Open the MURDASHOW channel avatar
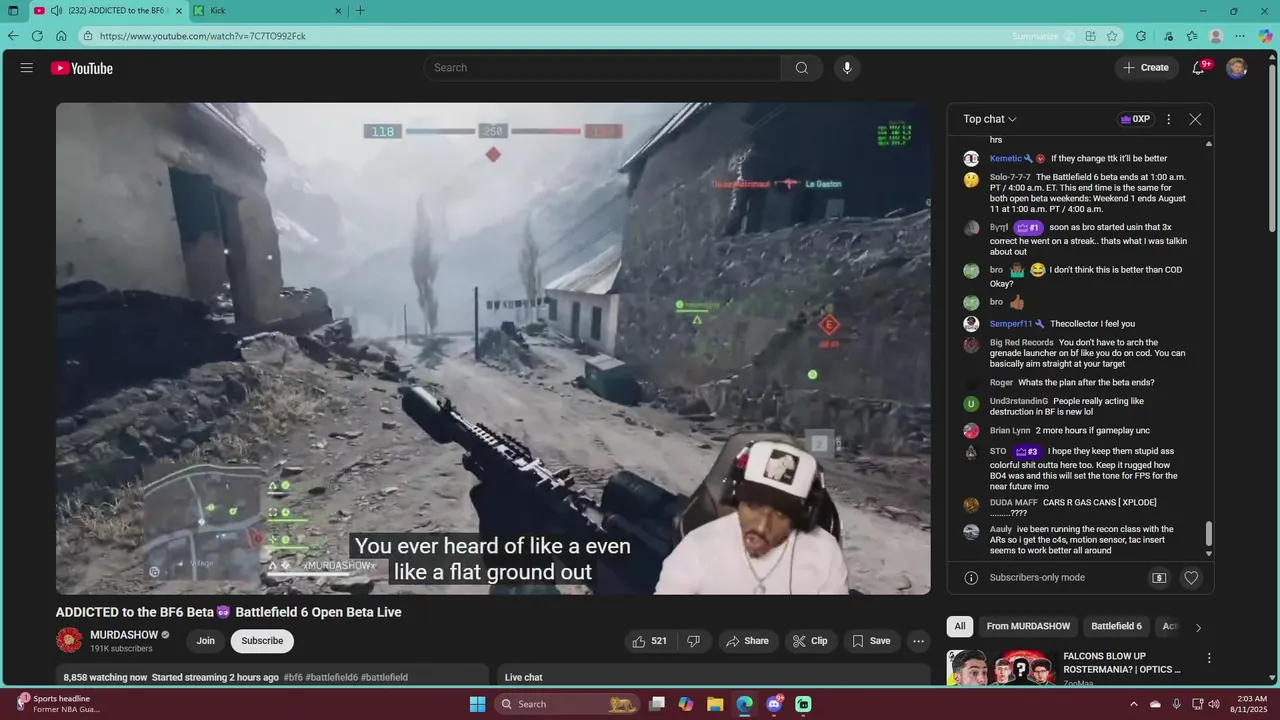 tap(69, 641)
